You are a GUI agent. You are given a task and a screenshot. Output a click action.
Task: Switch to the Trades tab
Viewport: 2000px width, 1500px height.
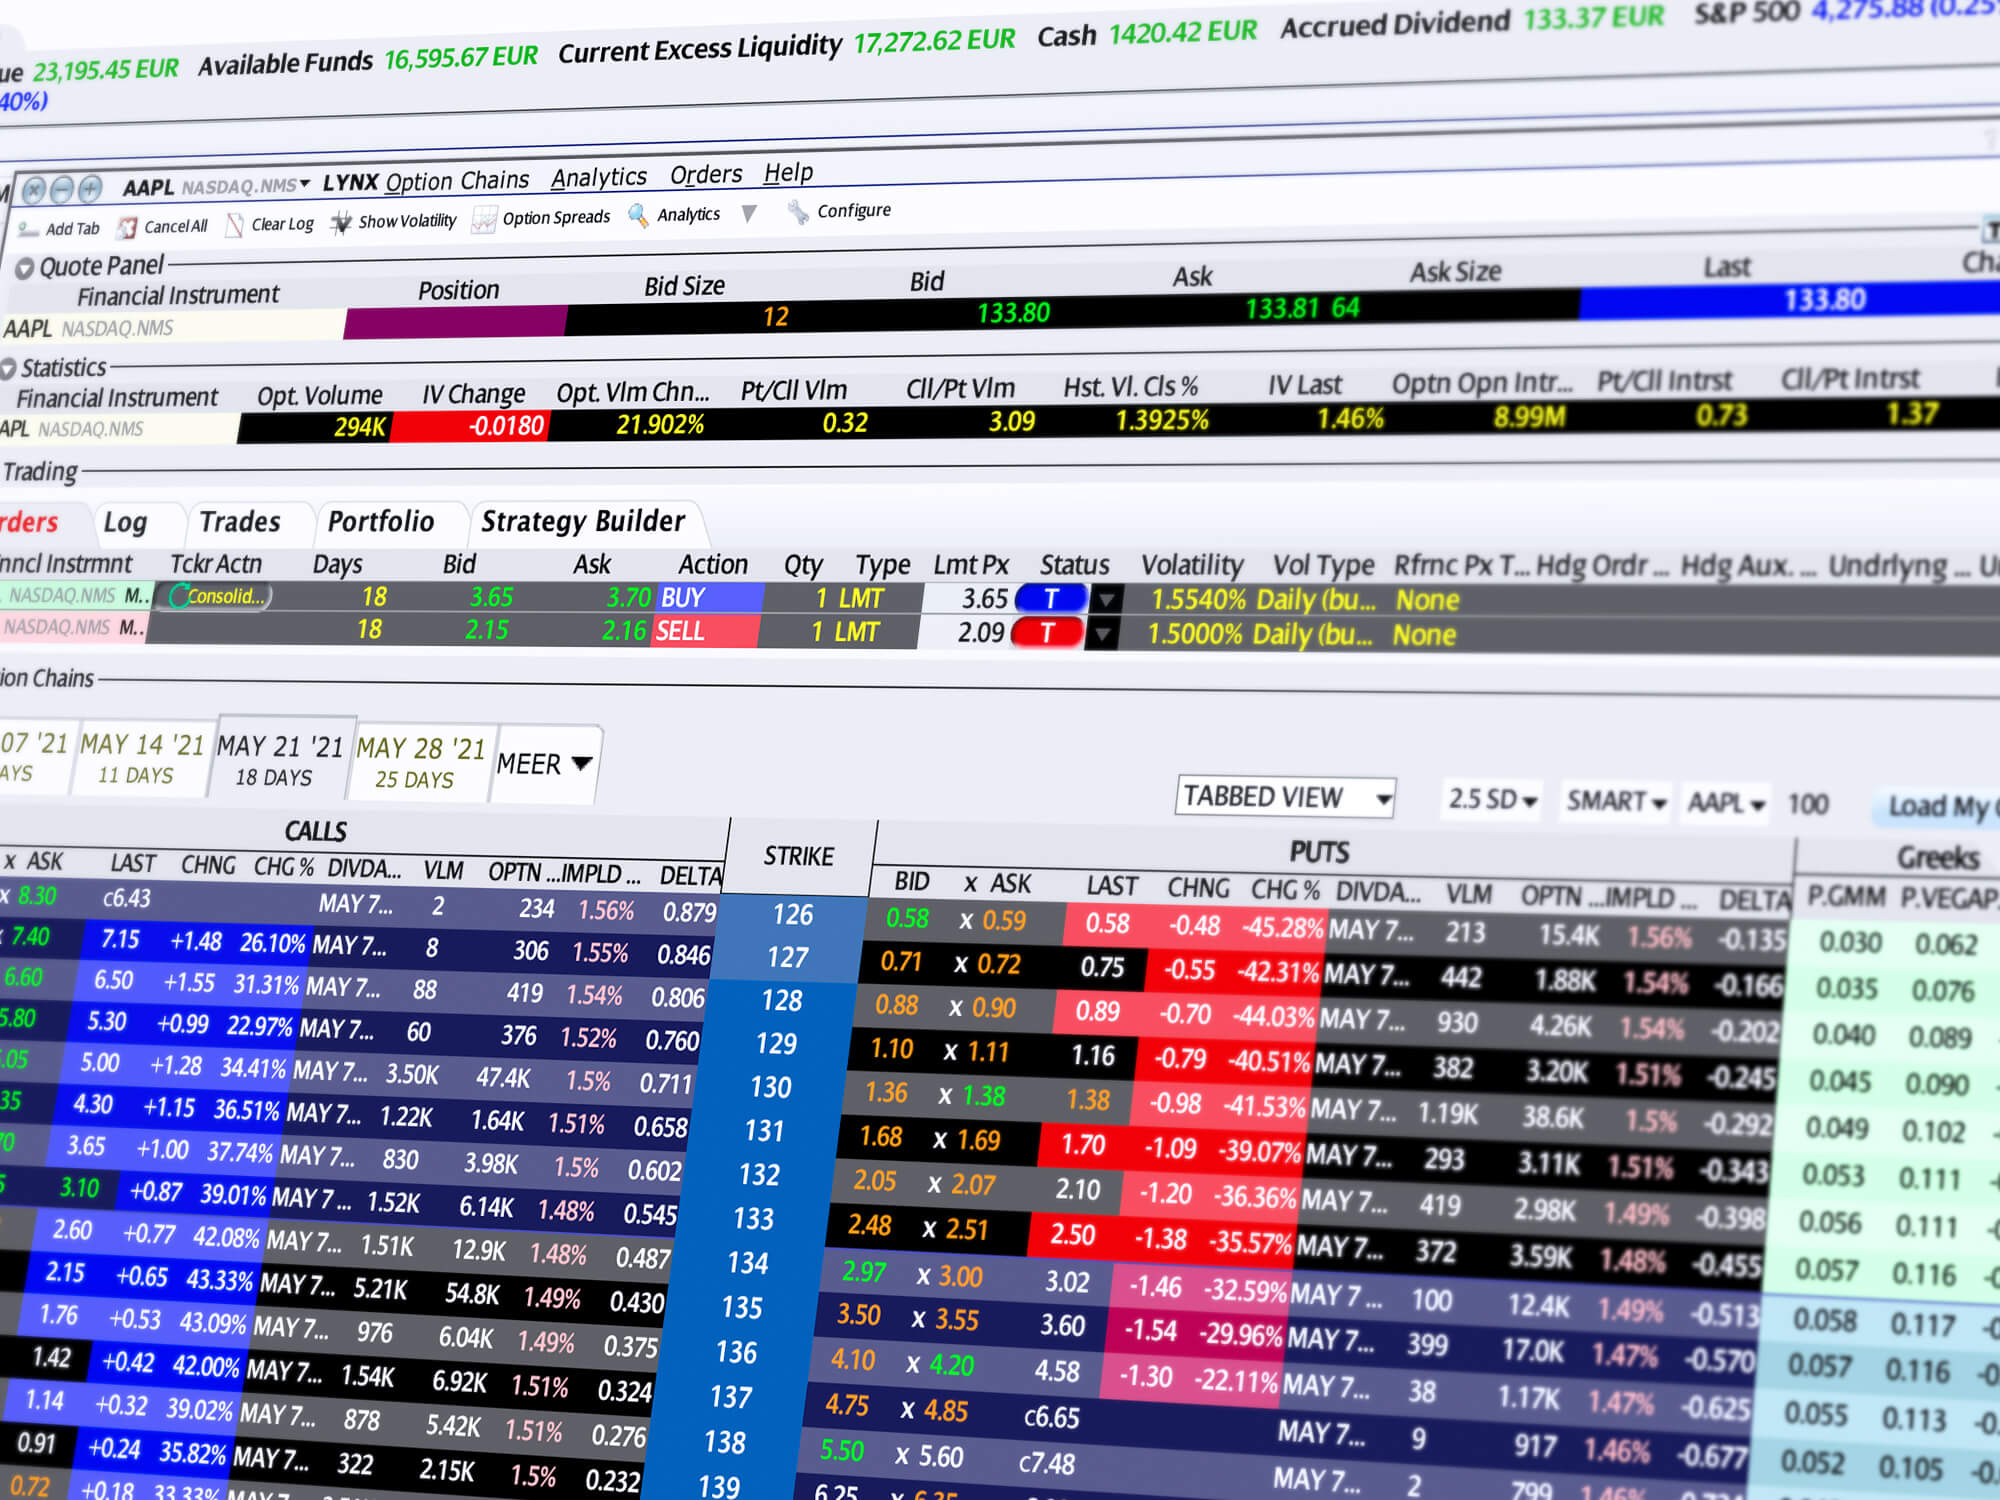pos(240,521)
